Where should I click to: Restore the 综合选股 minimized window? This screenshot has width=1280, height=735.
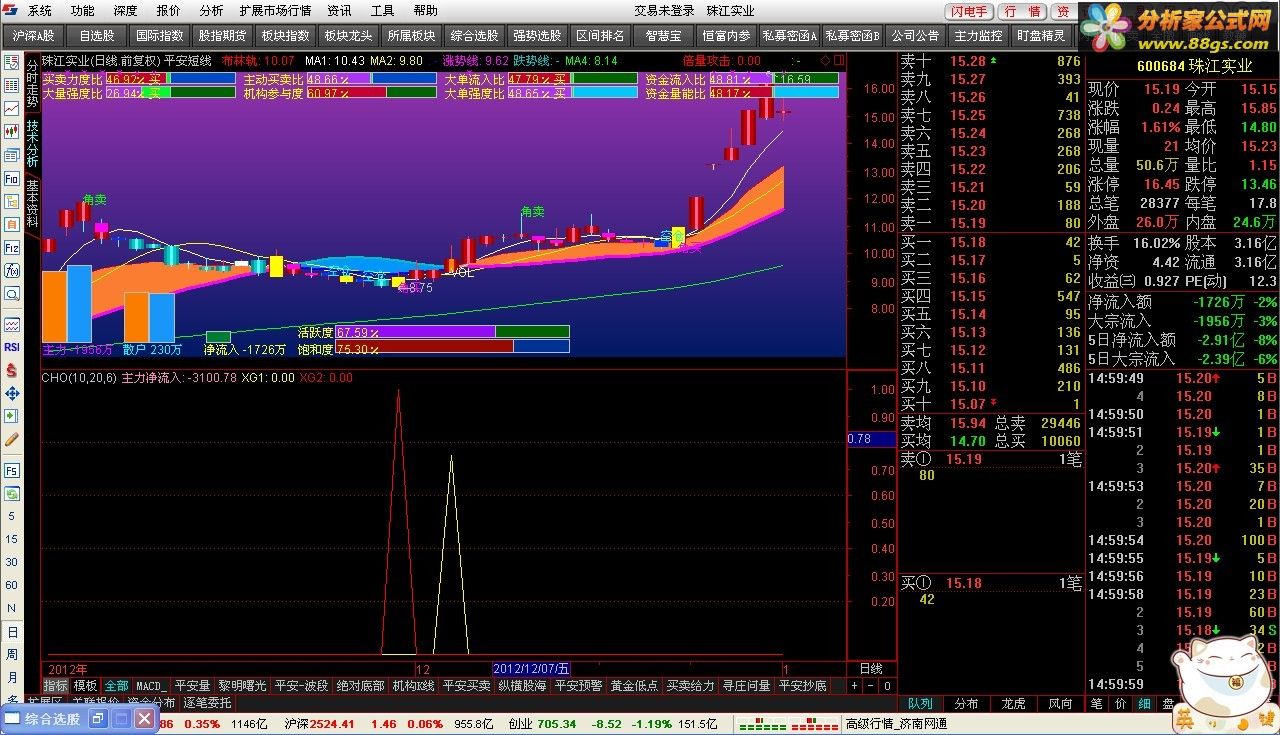pyautogui.click(x=98, y=718)
